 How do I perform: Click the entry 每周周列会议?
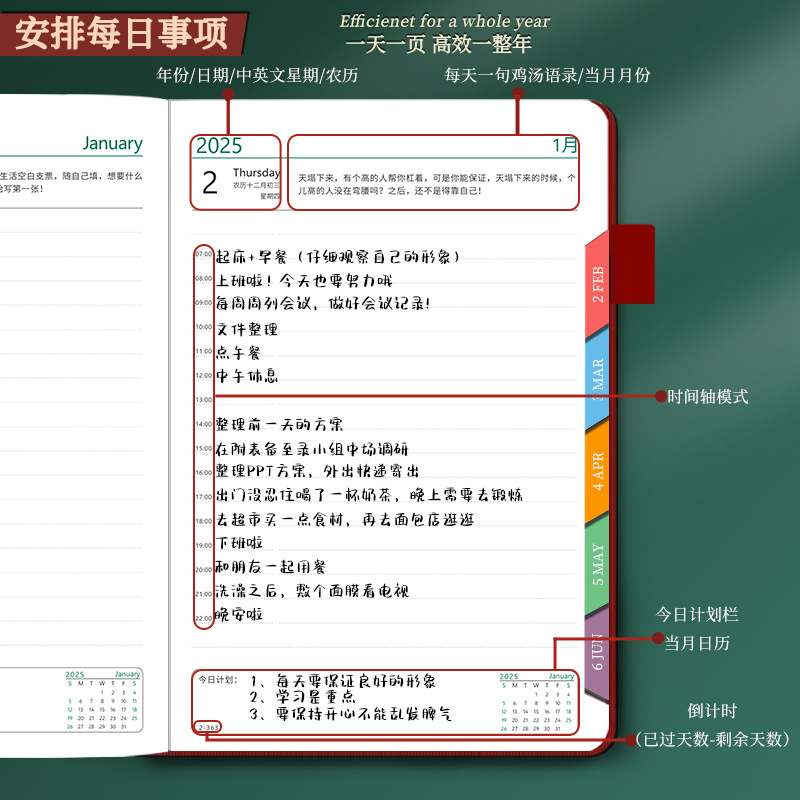(322, 304)
